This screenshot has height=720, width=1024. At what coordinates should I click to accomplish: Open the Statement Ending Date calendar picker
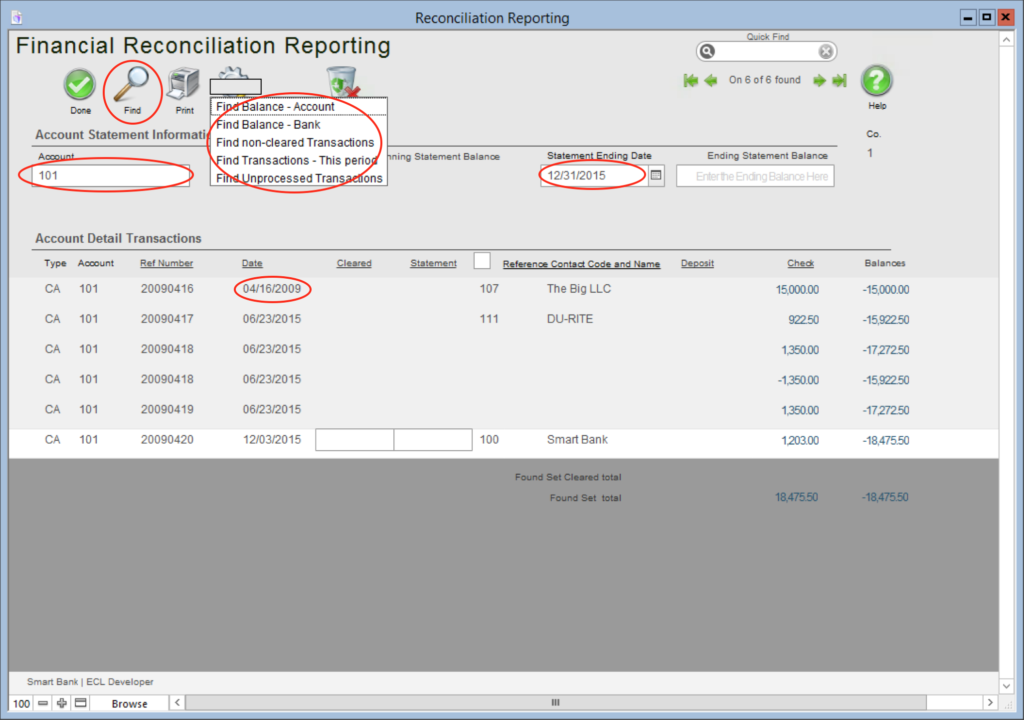[x=656, y=176]
